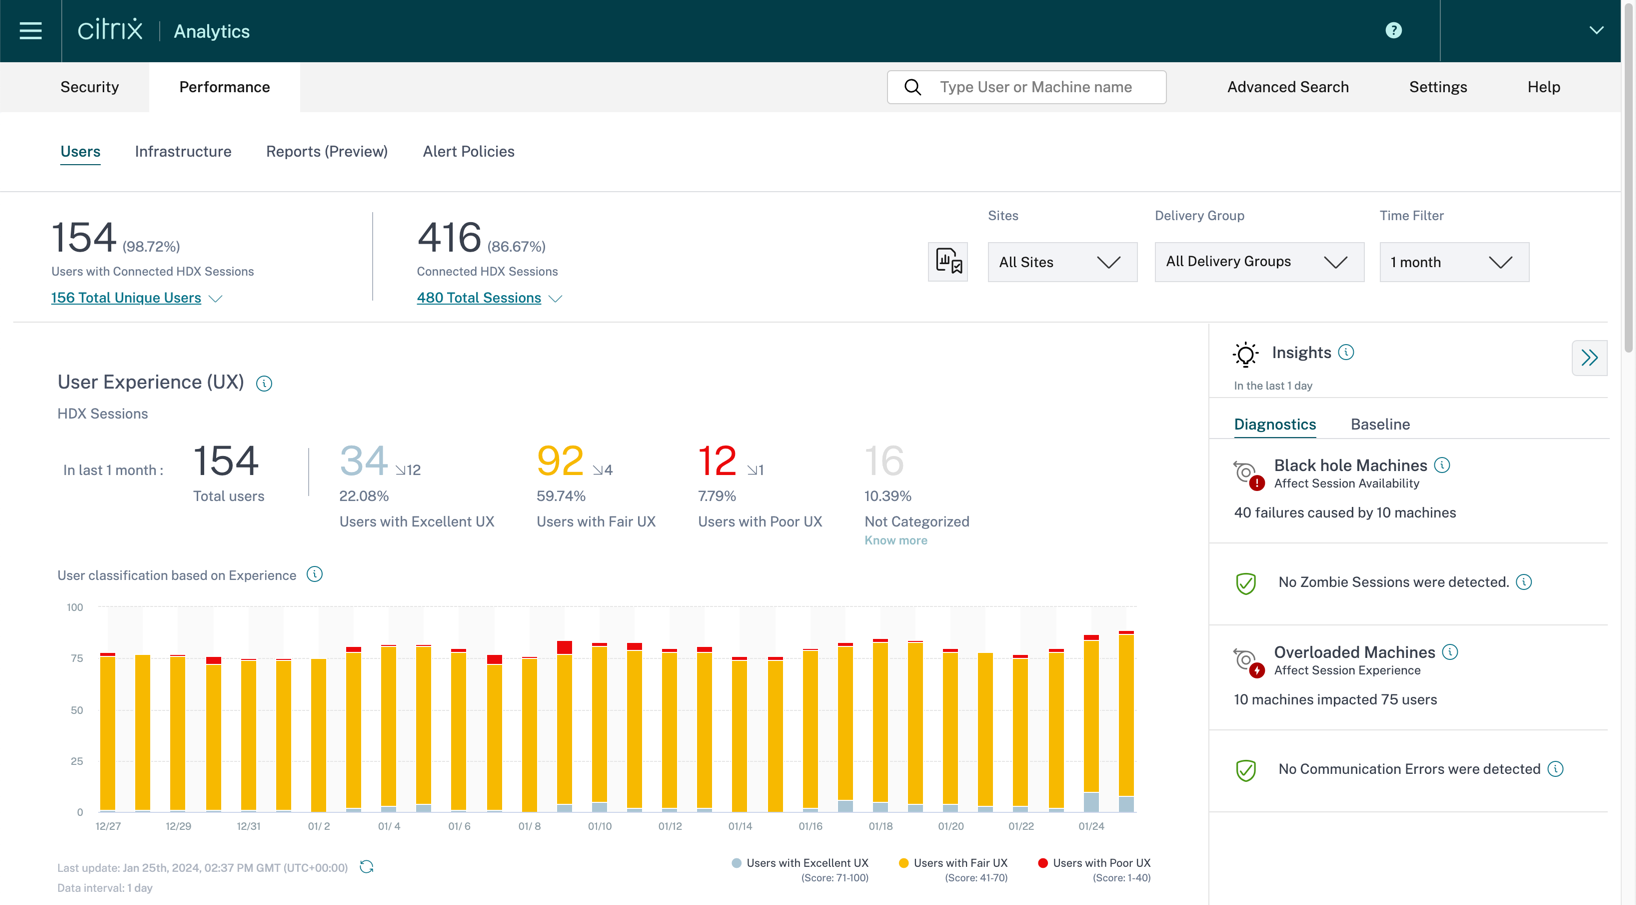Click the bookmark report icon beside Sites

[947, 262]
